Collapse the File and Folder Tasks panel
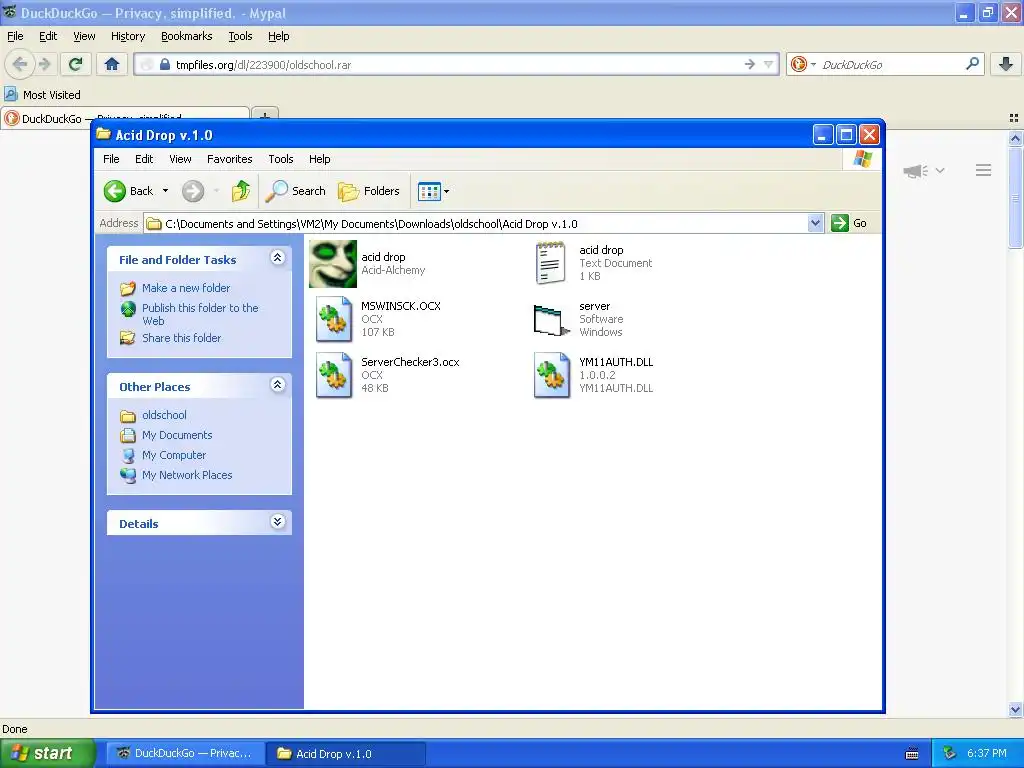 pyautogui.click(x=278, y=258)
